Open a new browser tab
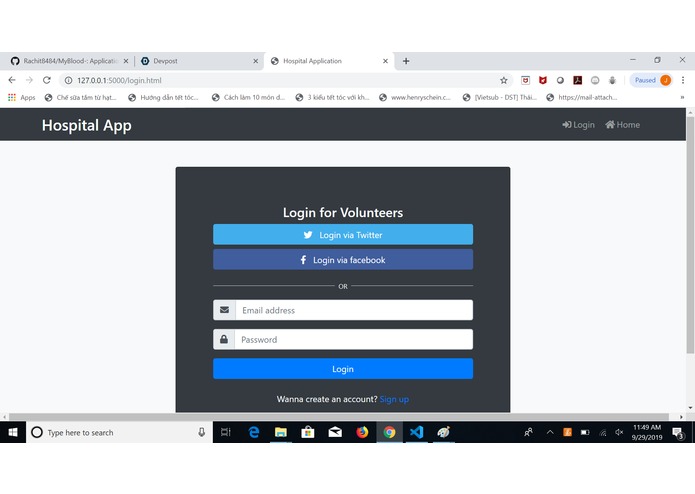The image size is (695, 494). [406, 61]
